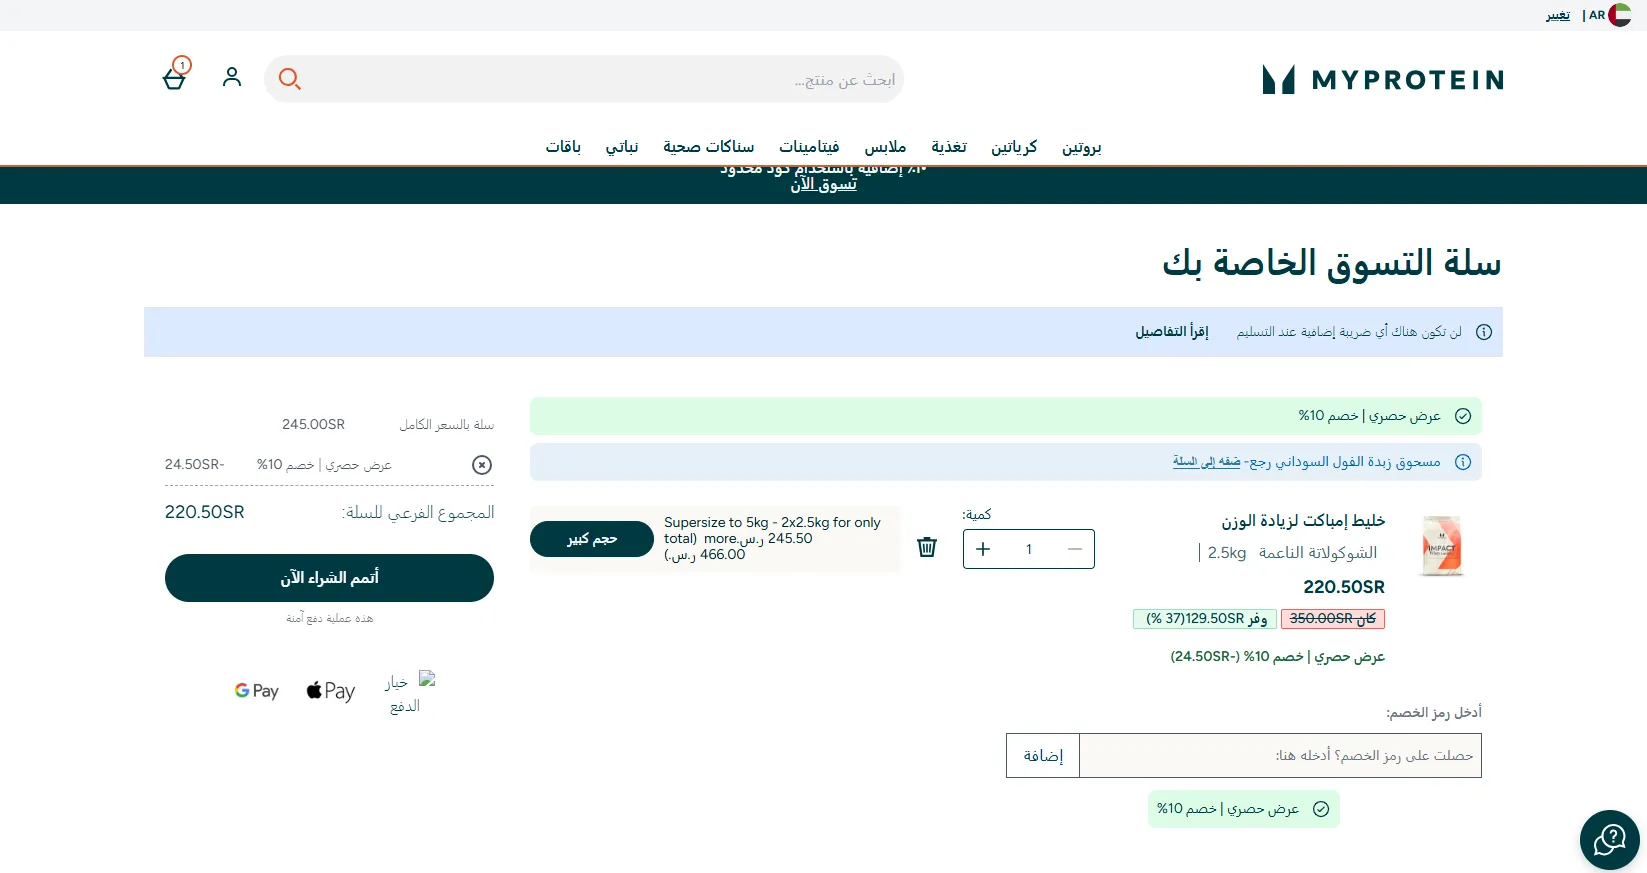Click the سلة التسوق الخاصة بك heading
1647x873 pixels.
pyautogui.click(x=1332, y=263)
